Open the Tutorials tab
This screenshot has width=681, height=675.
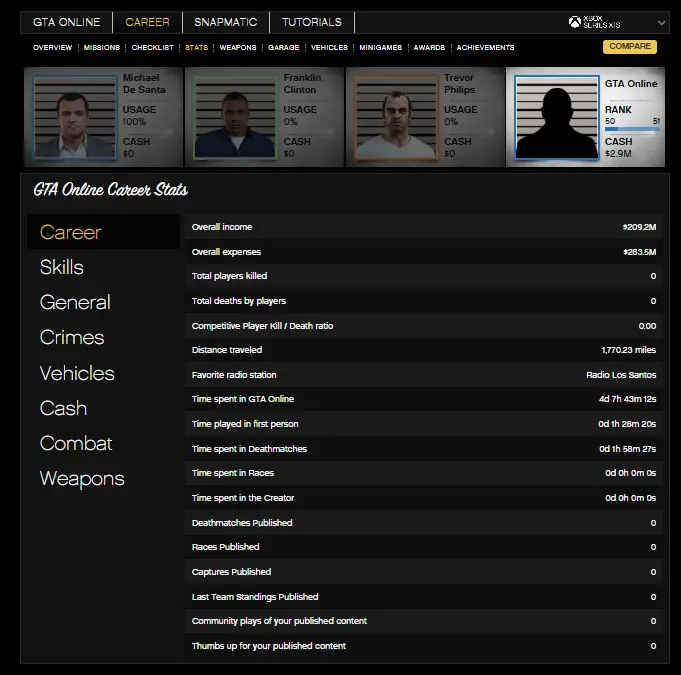click(x=311, y=22)
